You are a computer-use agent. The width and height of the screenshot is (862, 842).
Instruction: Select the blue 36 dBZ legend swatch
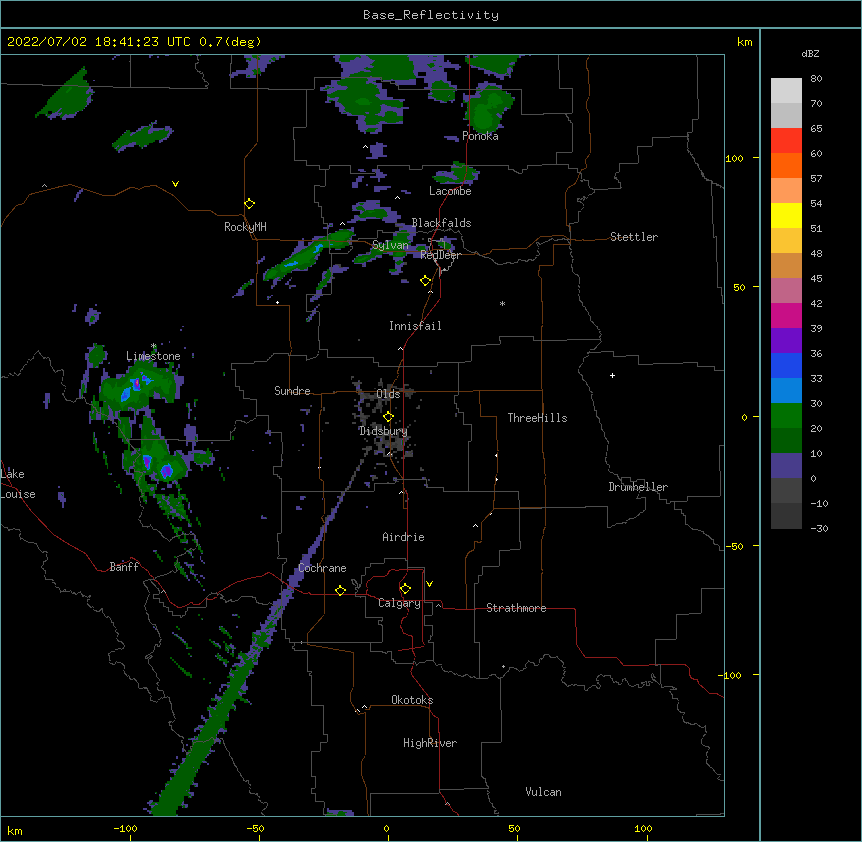tap(786, 365)
